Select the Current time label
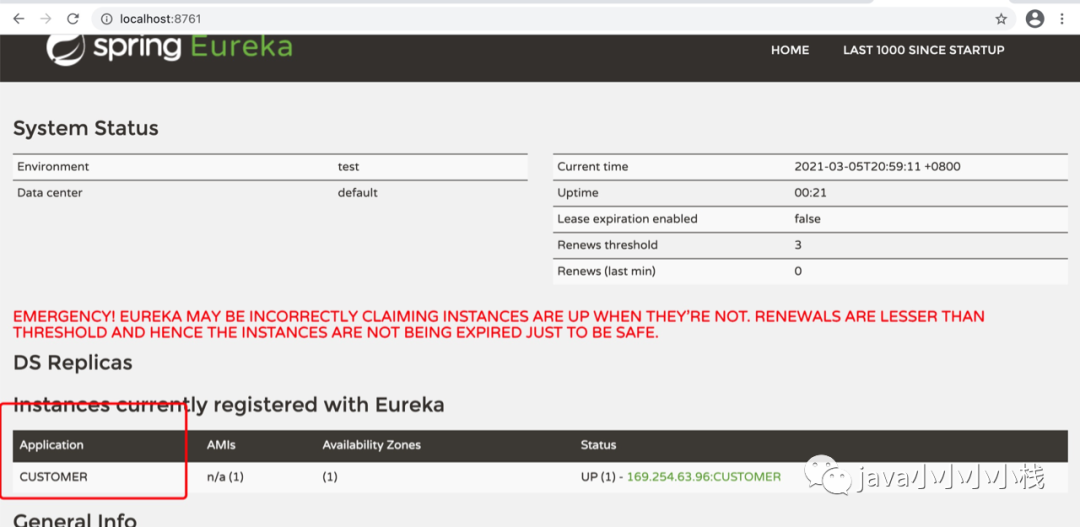 [593, 167]
